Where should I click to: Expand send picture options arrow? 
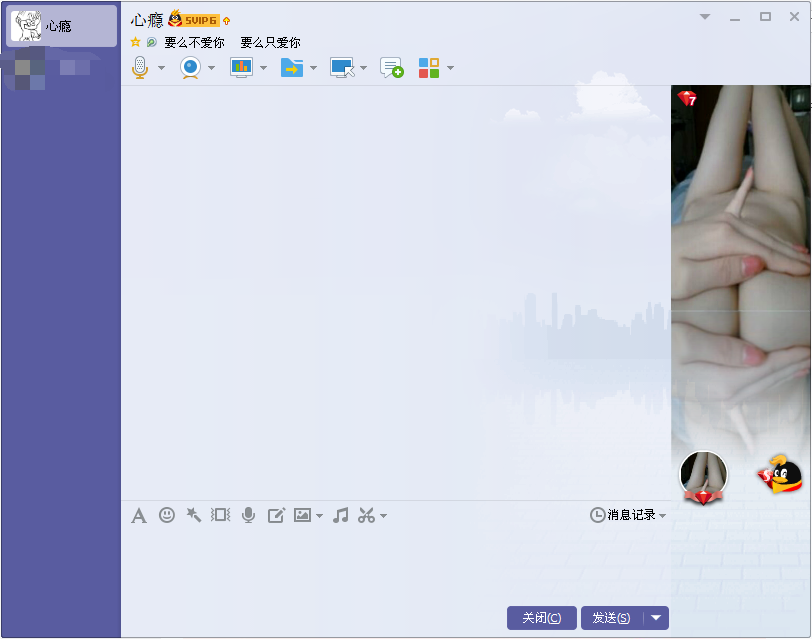(320, 516)
